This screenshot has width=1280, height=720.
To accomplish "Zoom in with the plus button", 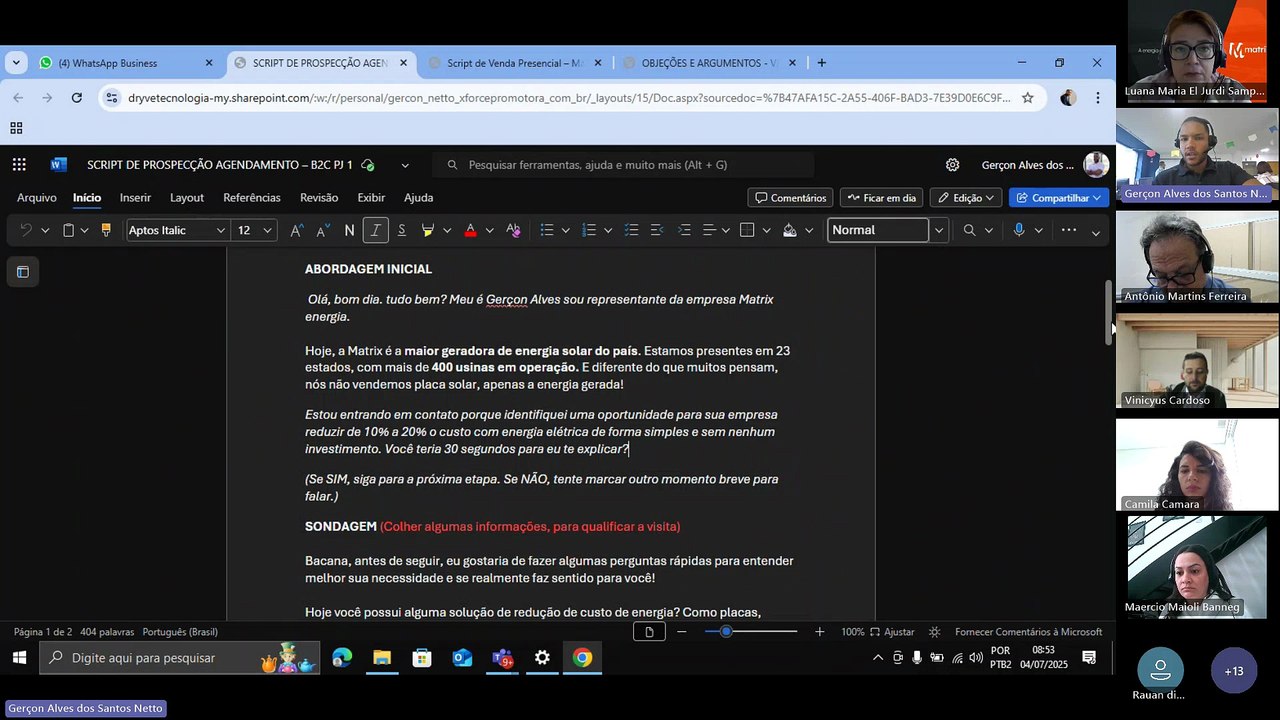I will [820, 632].
